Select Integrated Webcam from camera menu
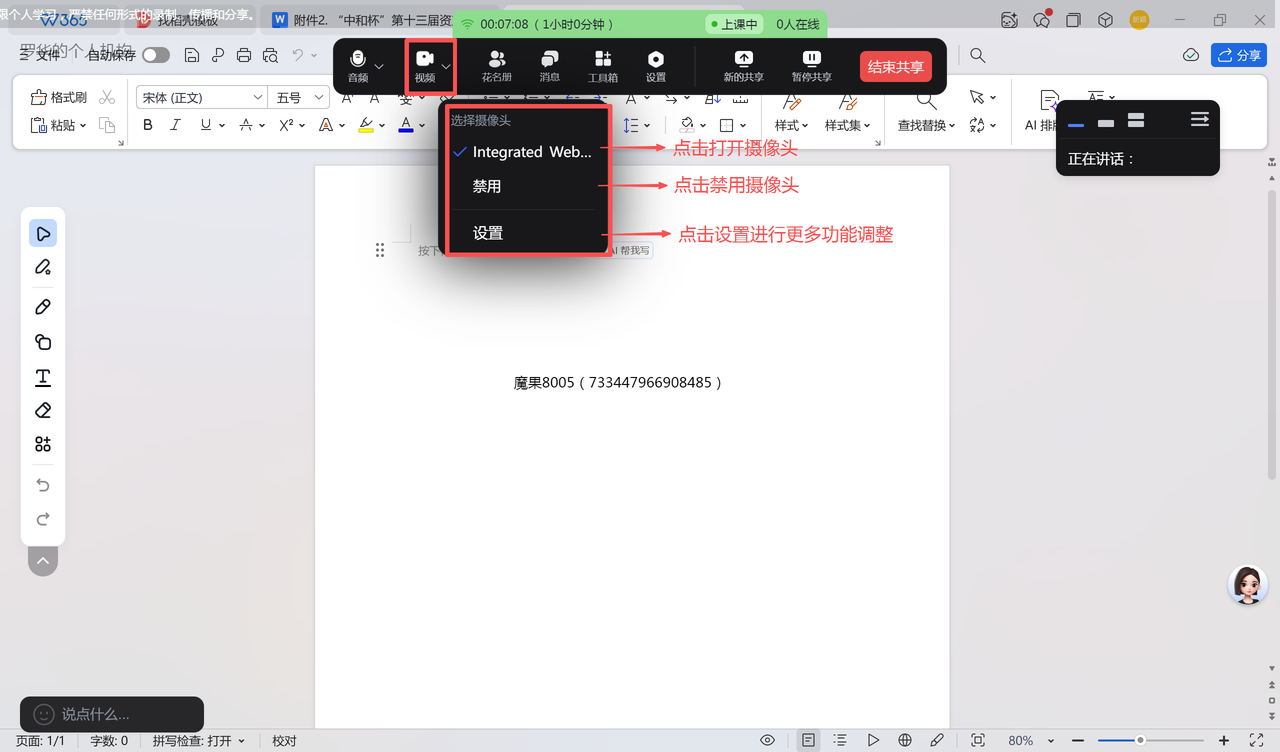Screen dimensions: 1280x752 (530, 152)
